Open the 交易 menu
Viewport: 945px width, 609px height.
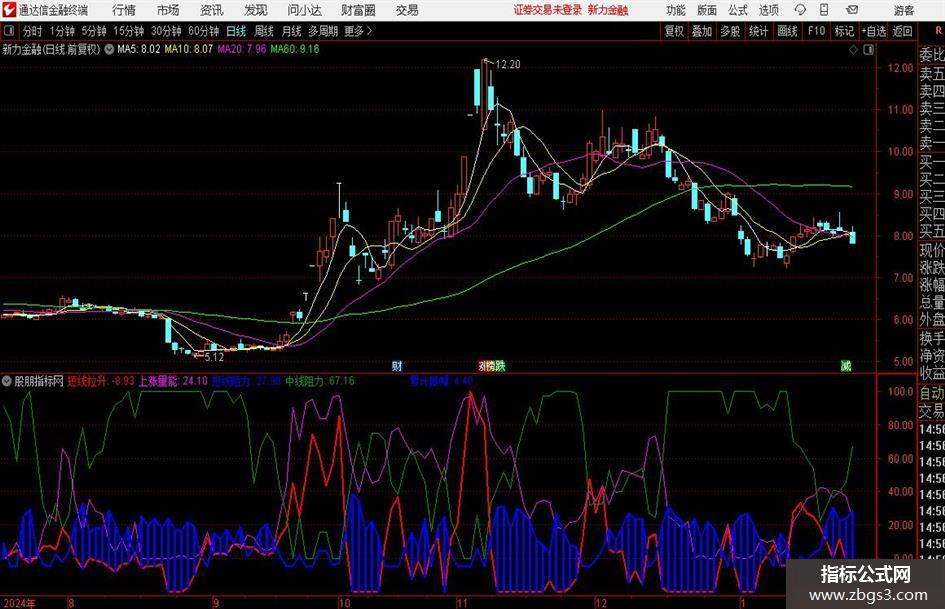click(407, 10)
